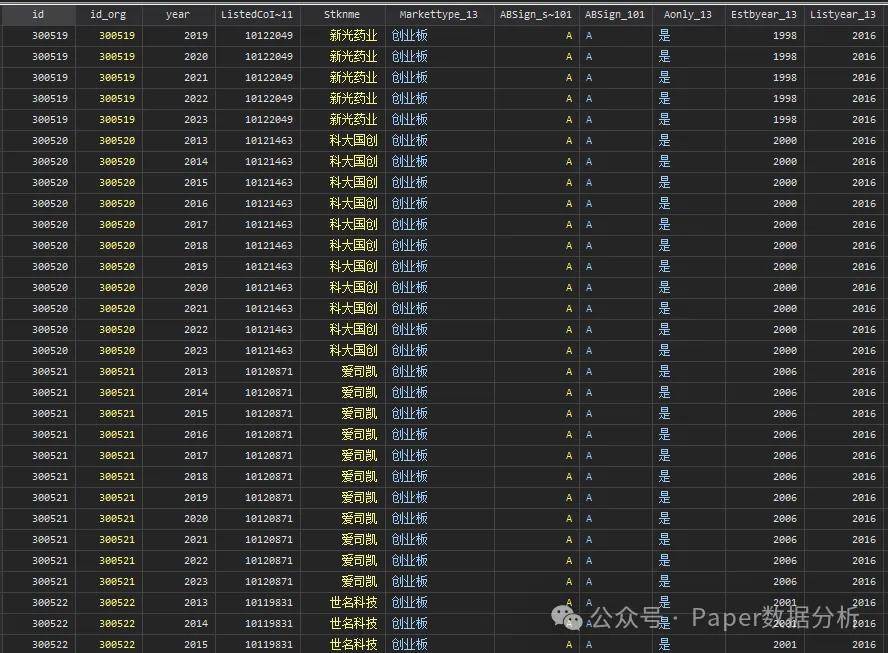This screenshot has width=888, height=653.
Task: Click 爱司凯 cell in the 2013 row
Action: tap(360, 372)
